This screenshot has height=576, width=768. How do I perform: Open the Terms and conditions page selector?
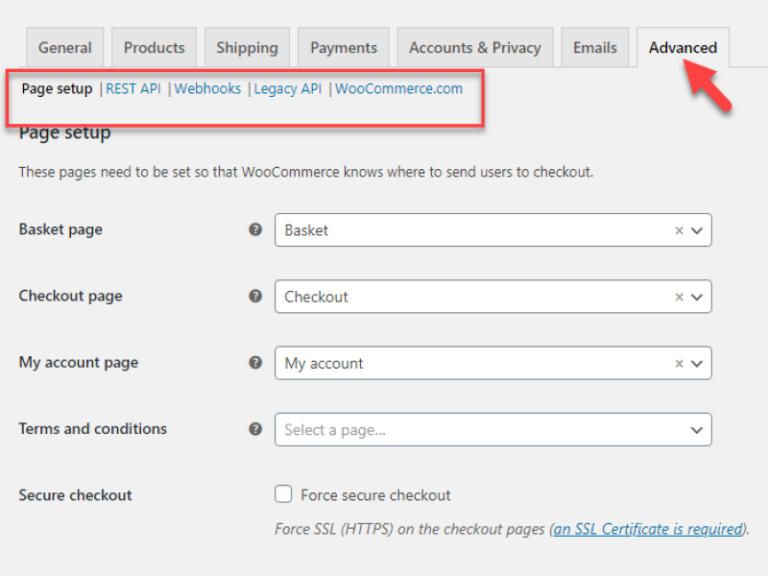tap(492, 430)
